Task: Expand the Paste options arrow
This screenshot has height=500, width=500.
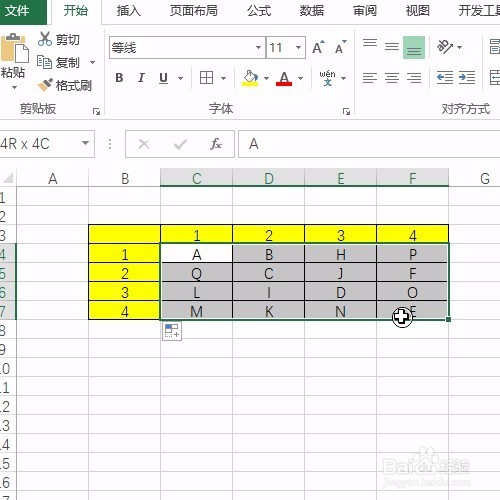Action: click(x=14, y=88)
